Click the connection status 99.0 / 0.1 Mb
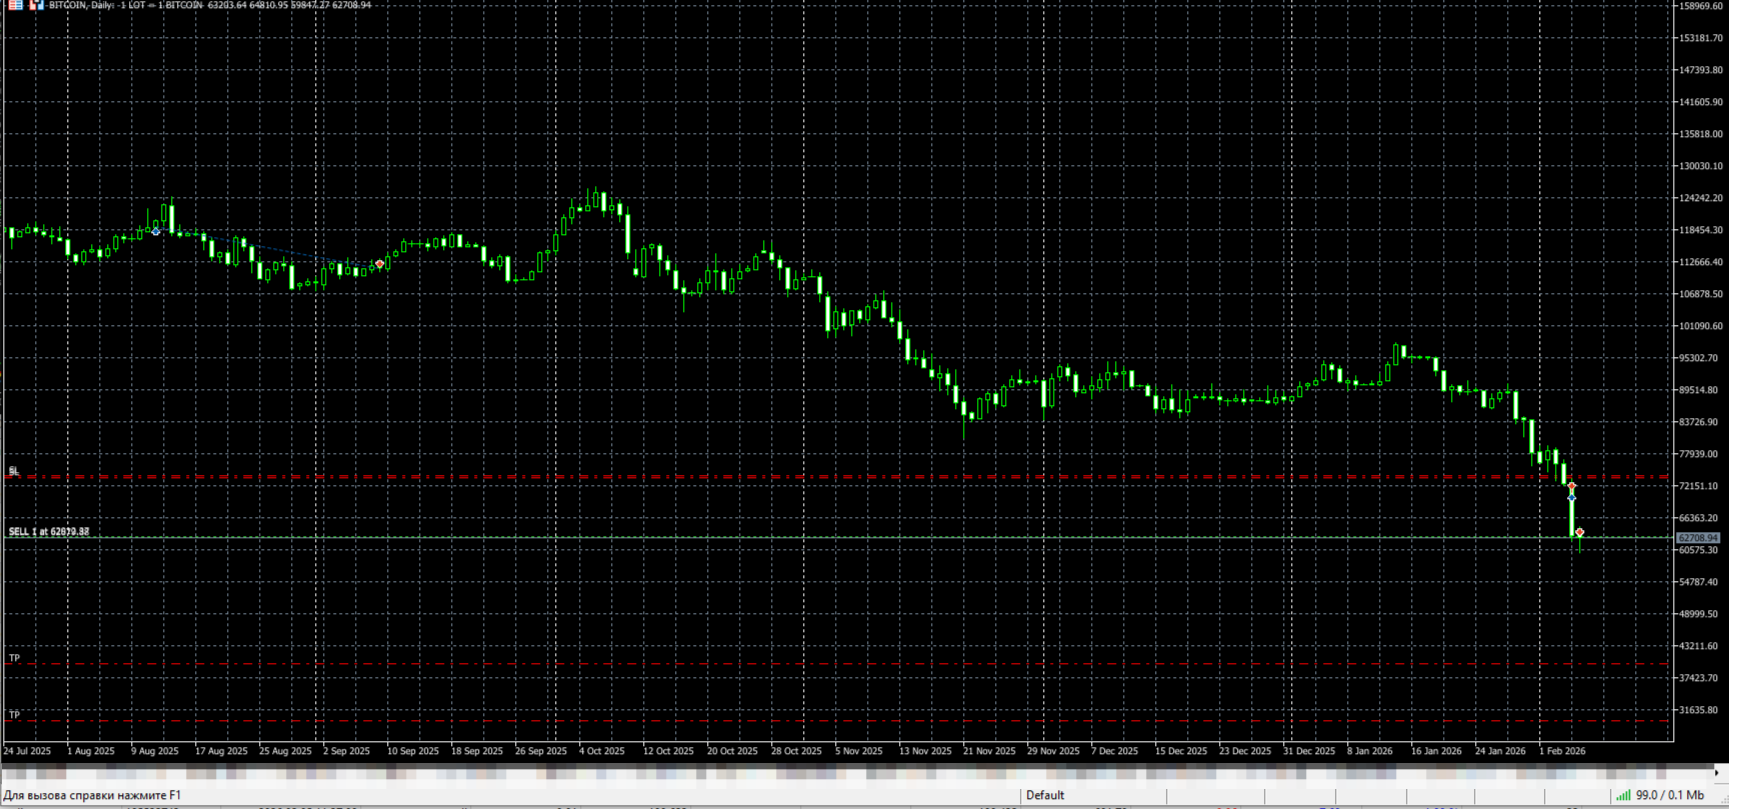The image size is (1744, 809). click(x=1661, y=795)
